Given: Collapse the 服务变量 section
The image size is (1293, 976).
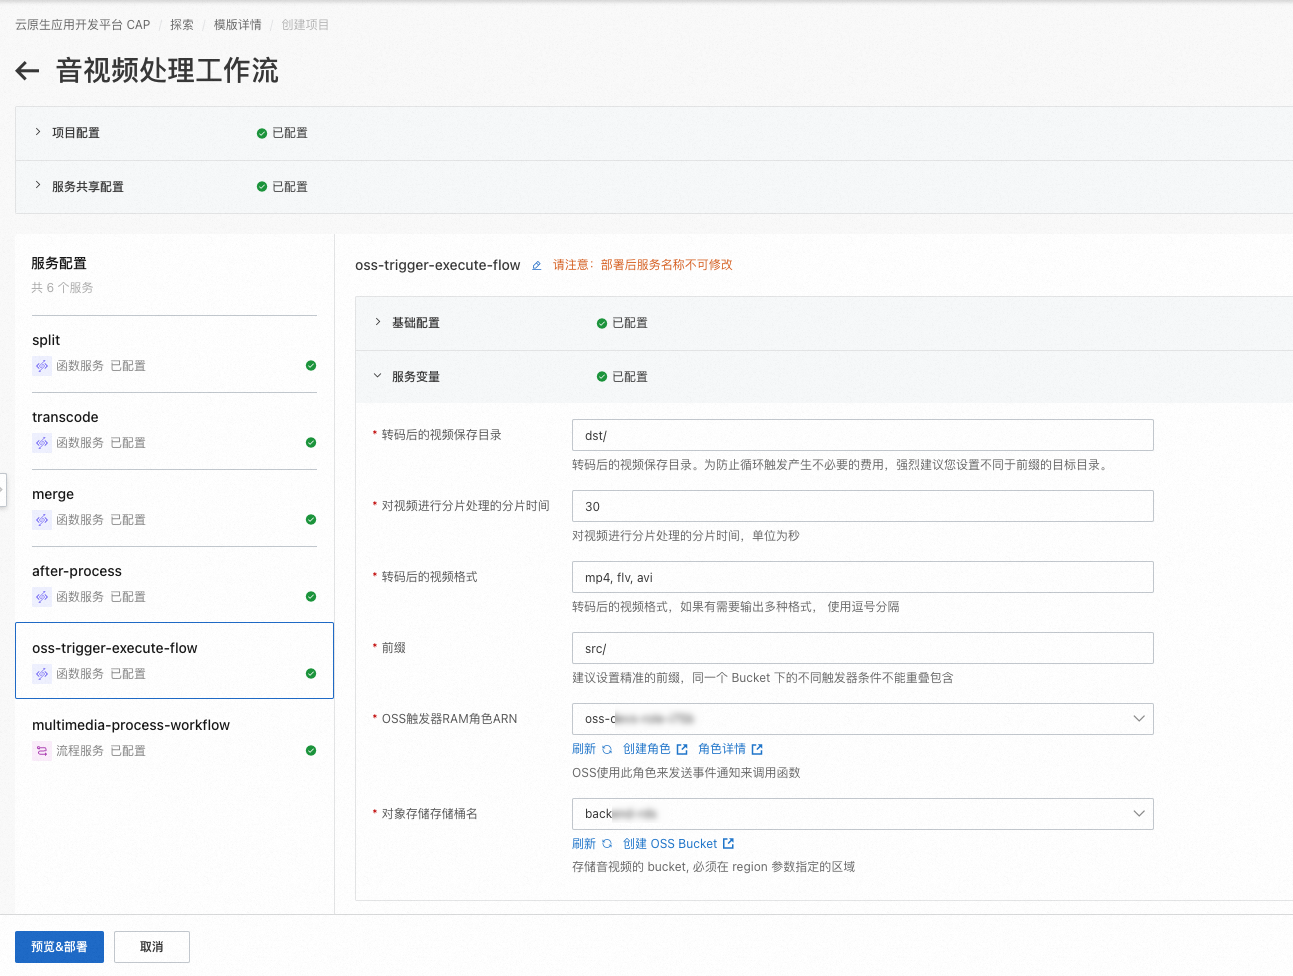Looking at the screenshot, I should point(378,376).
